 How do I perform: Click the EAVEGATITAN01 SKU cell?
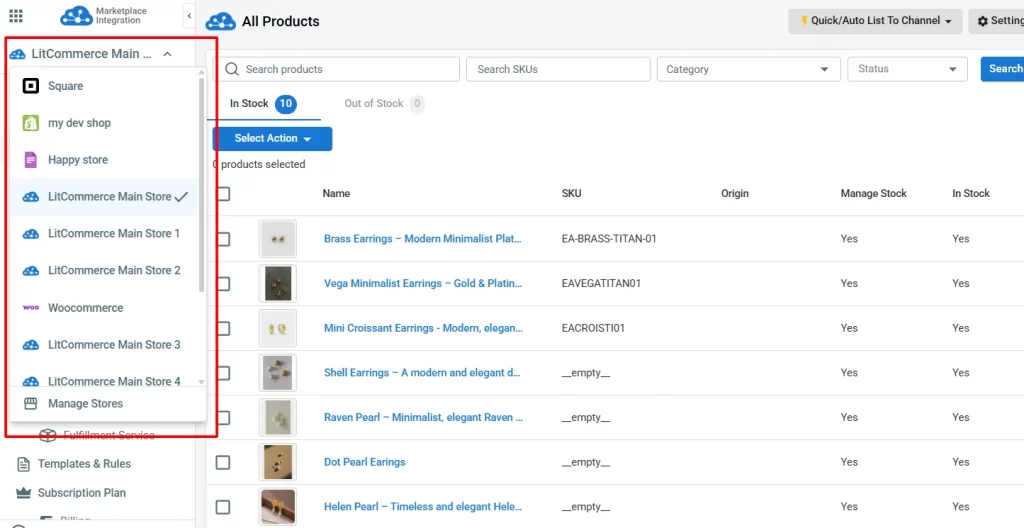click(x=601, y=284)
